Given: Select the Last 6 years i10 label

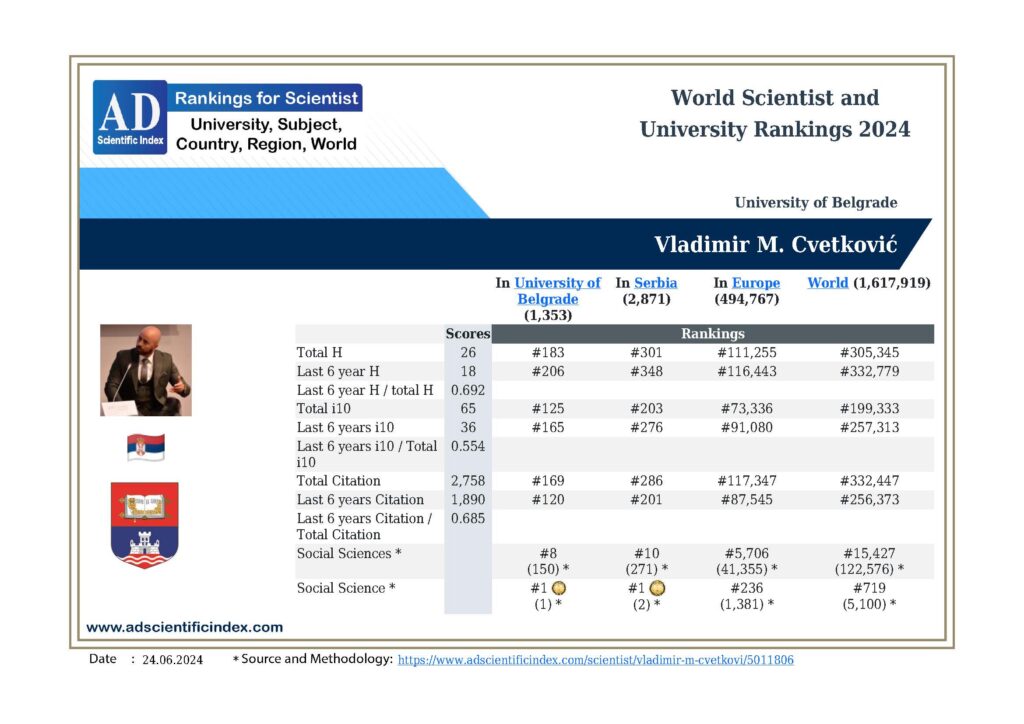Looking at the screenshot, I should click(345, 428).
